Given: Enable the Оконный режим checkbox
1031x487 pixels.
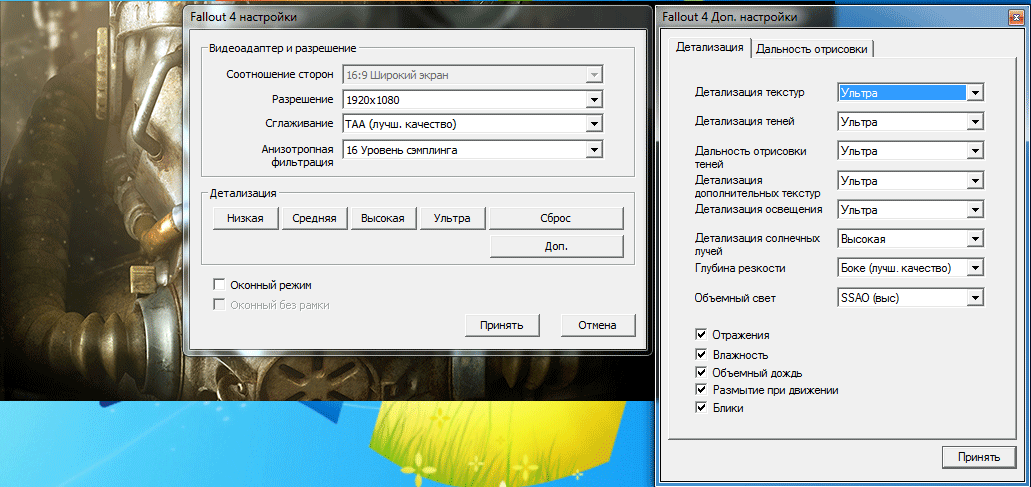Looking at the screenshot, I should (220, 285).
